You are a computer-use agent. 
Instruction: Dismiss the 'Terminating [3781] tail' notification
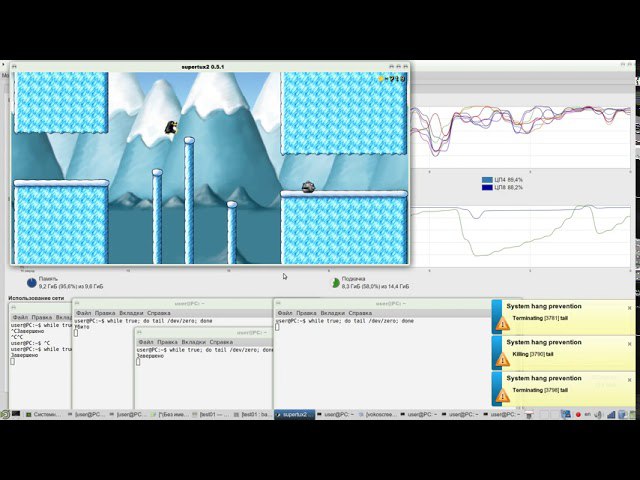click(629, 308)
